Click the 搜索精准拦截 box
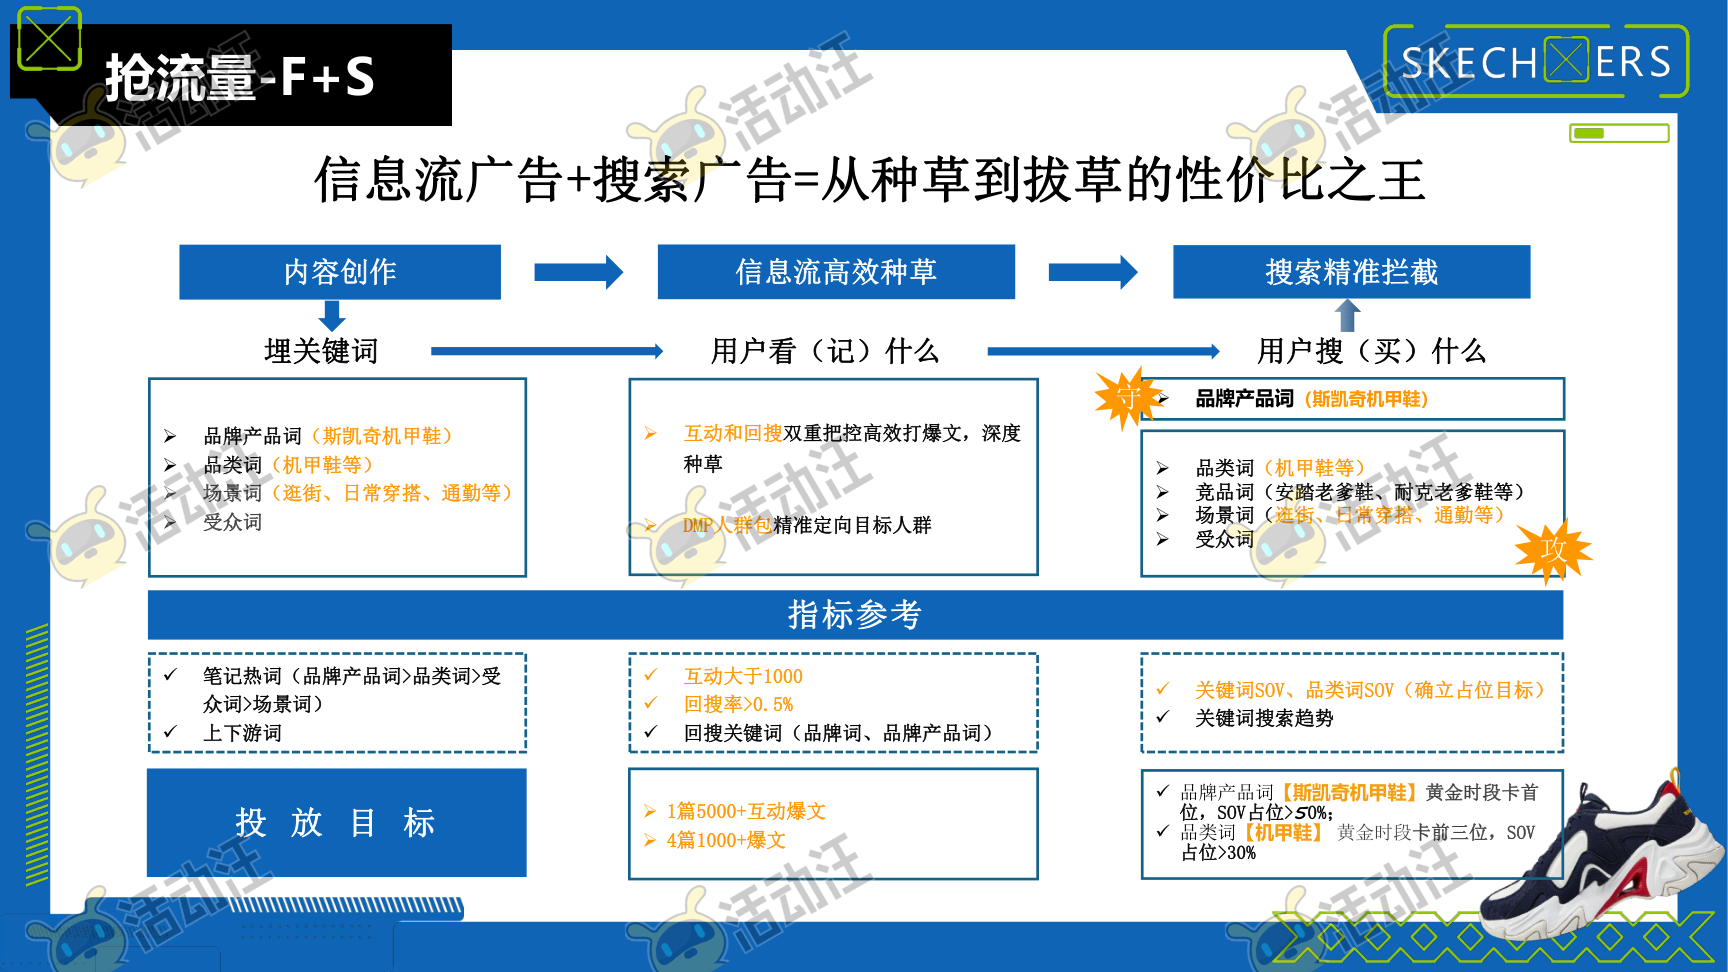This screenshot has height=972, width=1728. (1351, 272)
